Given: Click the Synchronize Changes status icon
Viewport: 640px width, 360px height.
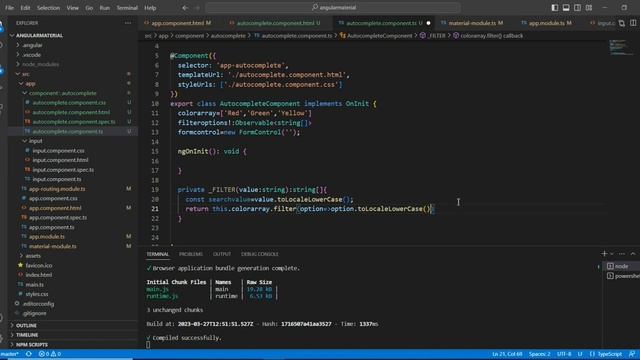Looking at the screenshot, I should click(x=29, y=354).
